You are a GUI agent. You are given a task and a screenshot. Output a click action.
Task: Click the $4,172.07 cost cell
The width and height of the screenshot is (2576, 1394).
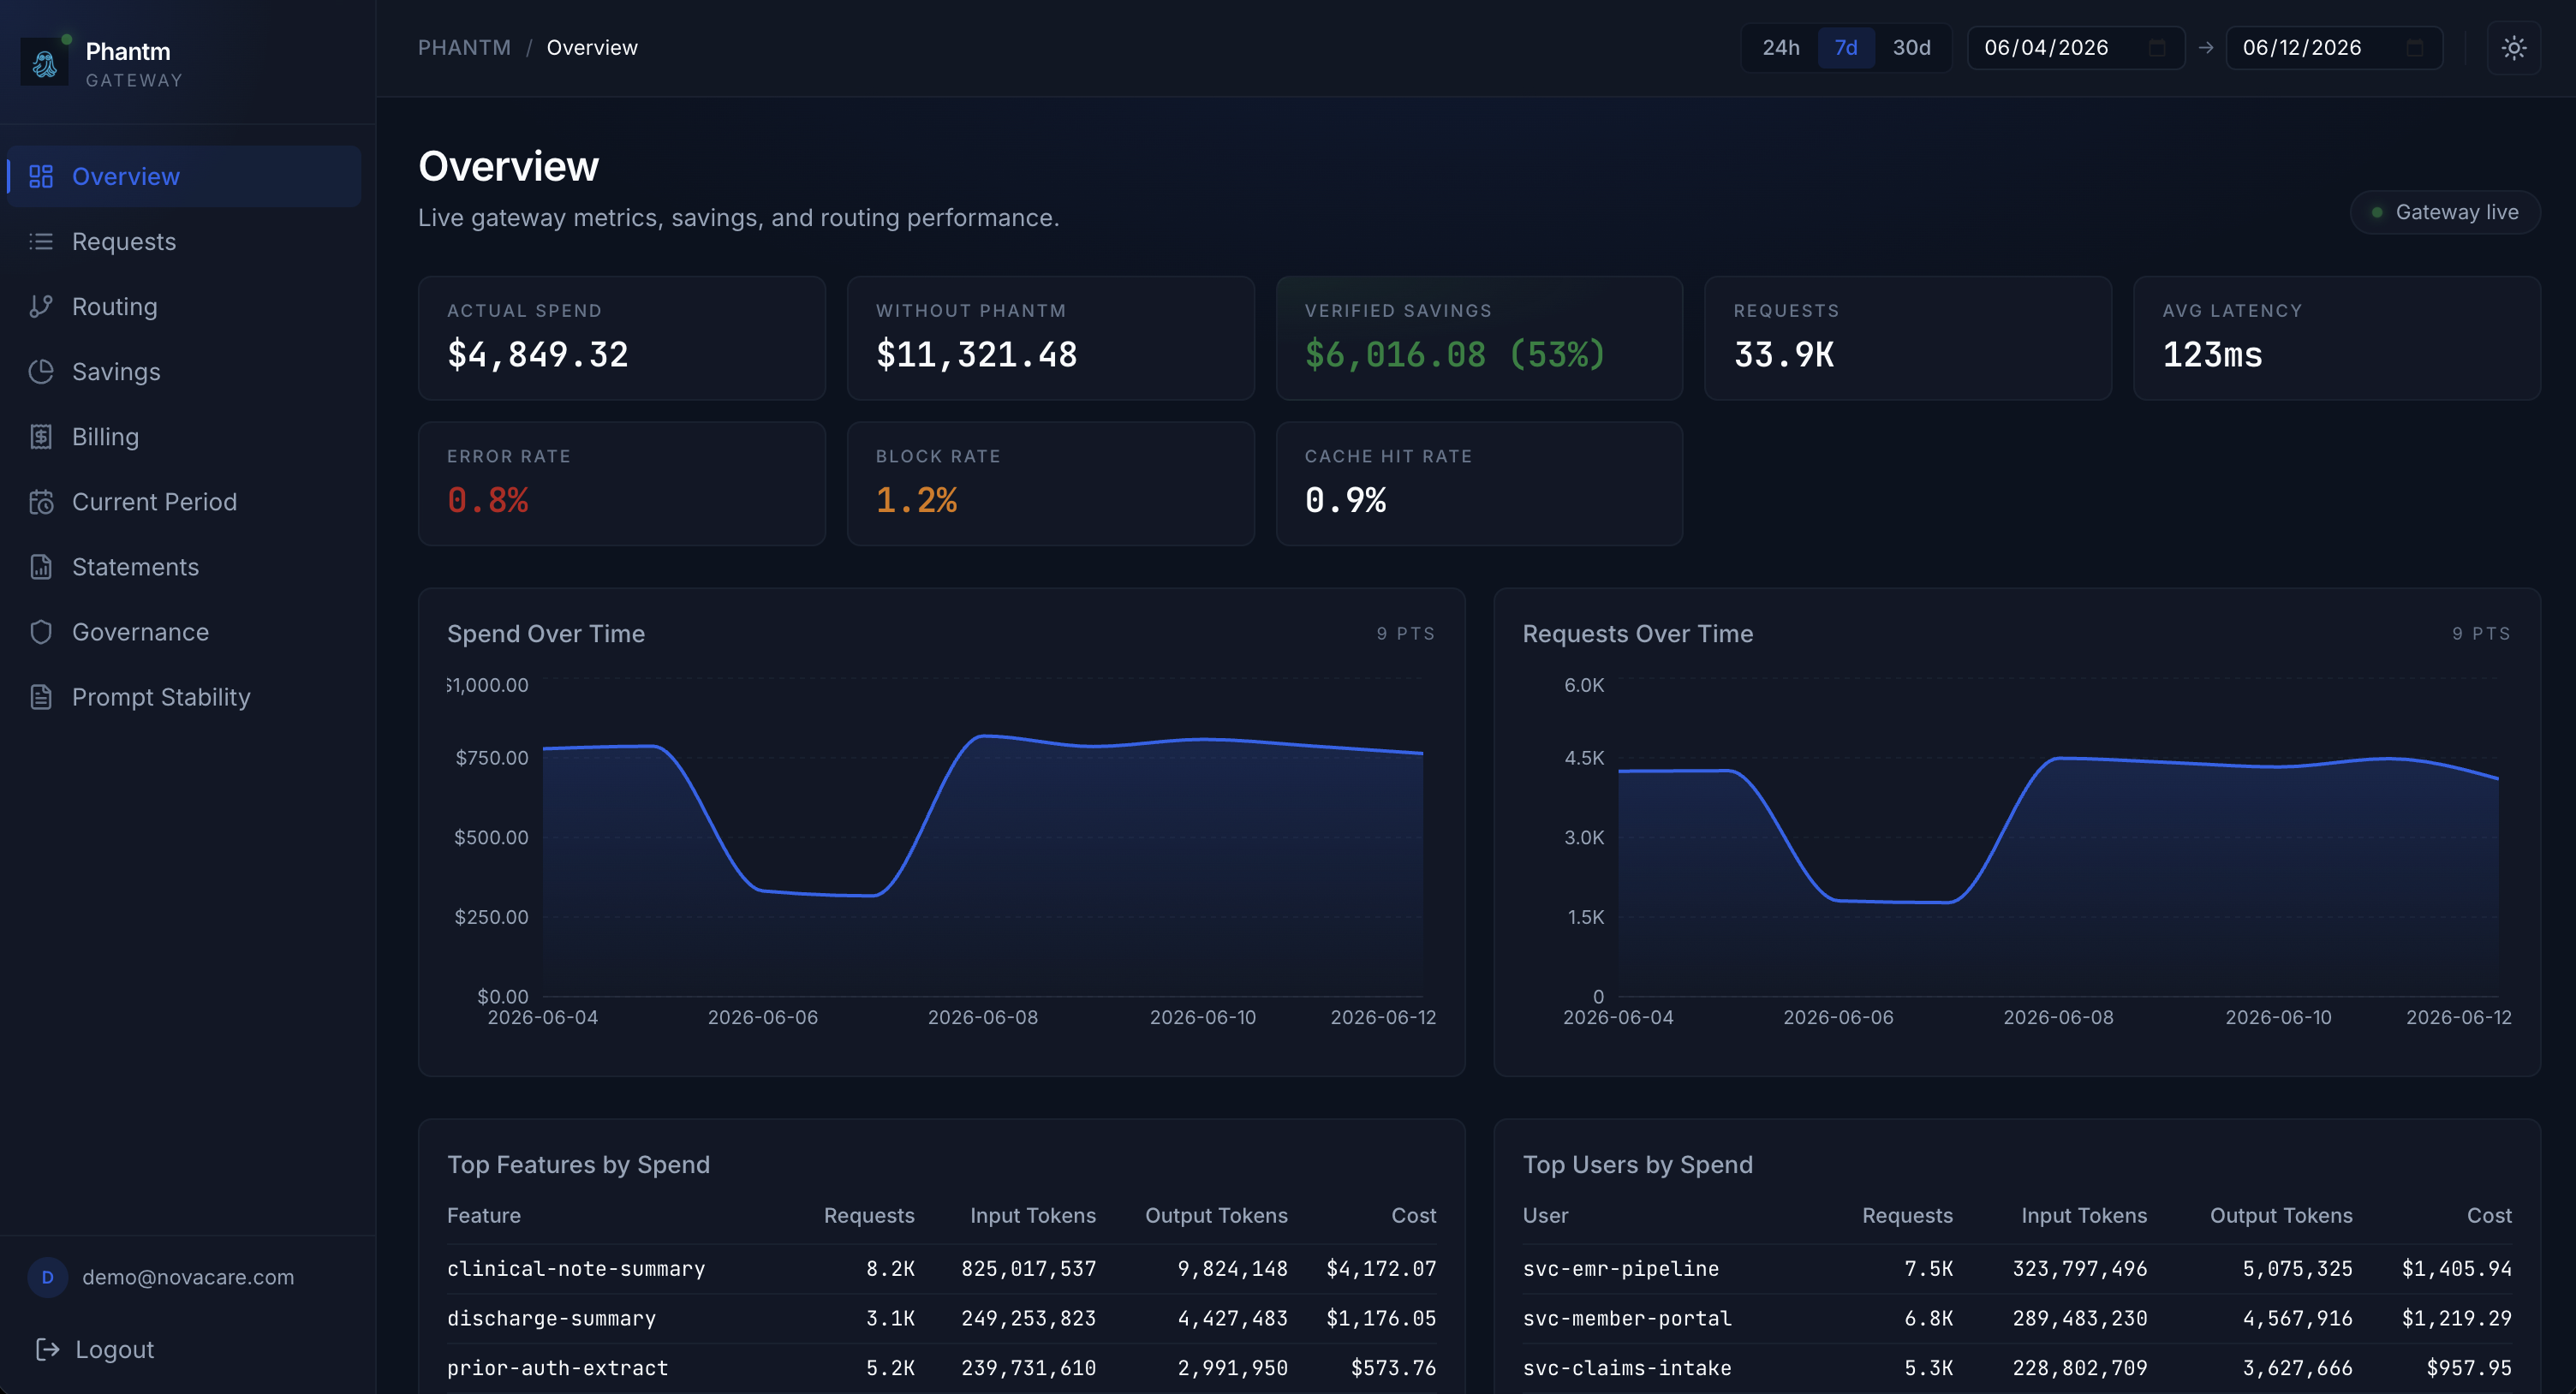(1381, 1268)
